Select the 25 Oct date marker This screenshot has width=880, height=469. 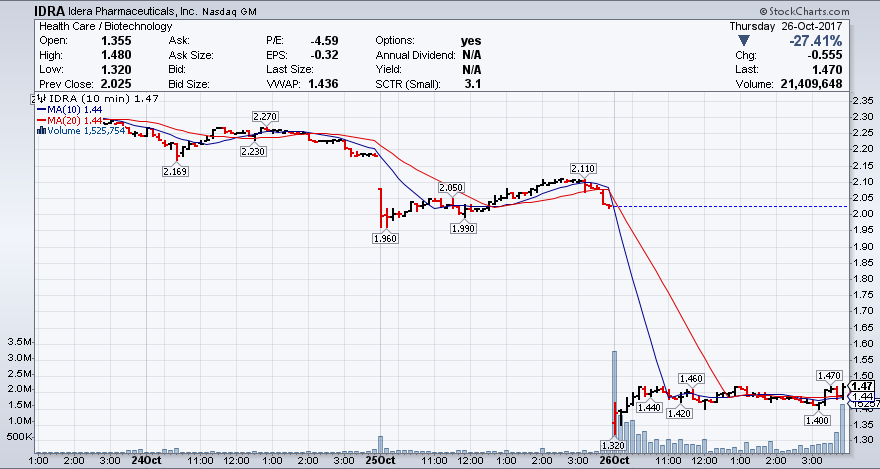click(x=379, y=460)
